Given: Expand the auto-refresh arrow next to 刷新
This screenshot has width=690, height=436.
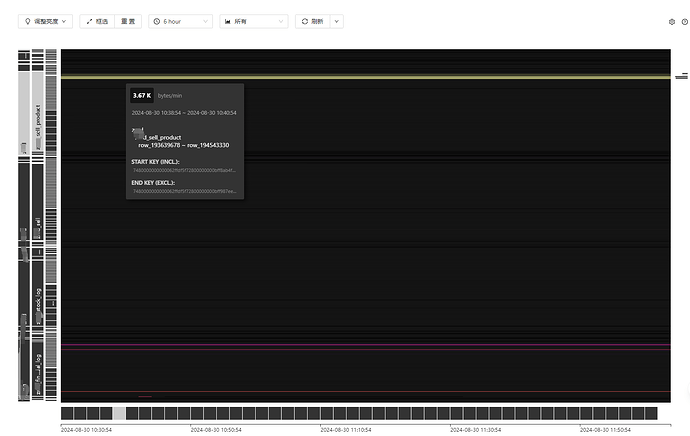Looking at the screenshot, I should point(337,21).
